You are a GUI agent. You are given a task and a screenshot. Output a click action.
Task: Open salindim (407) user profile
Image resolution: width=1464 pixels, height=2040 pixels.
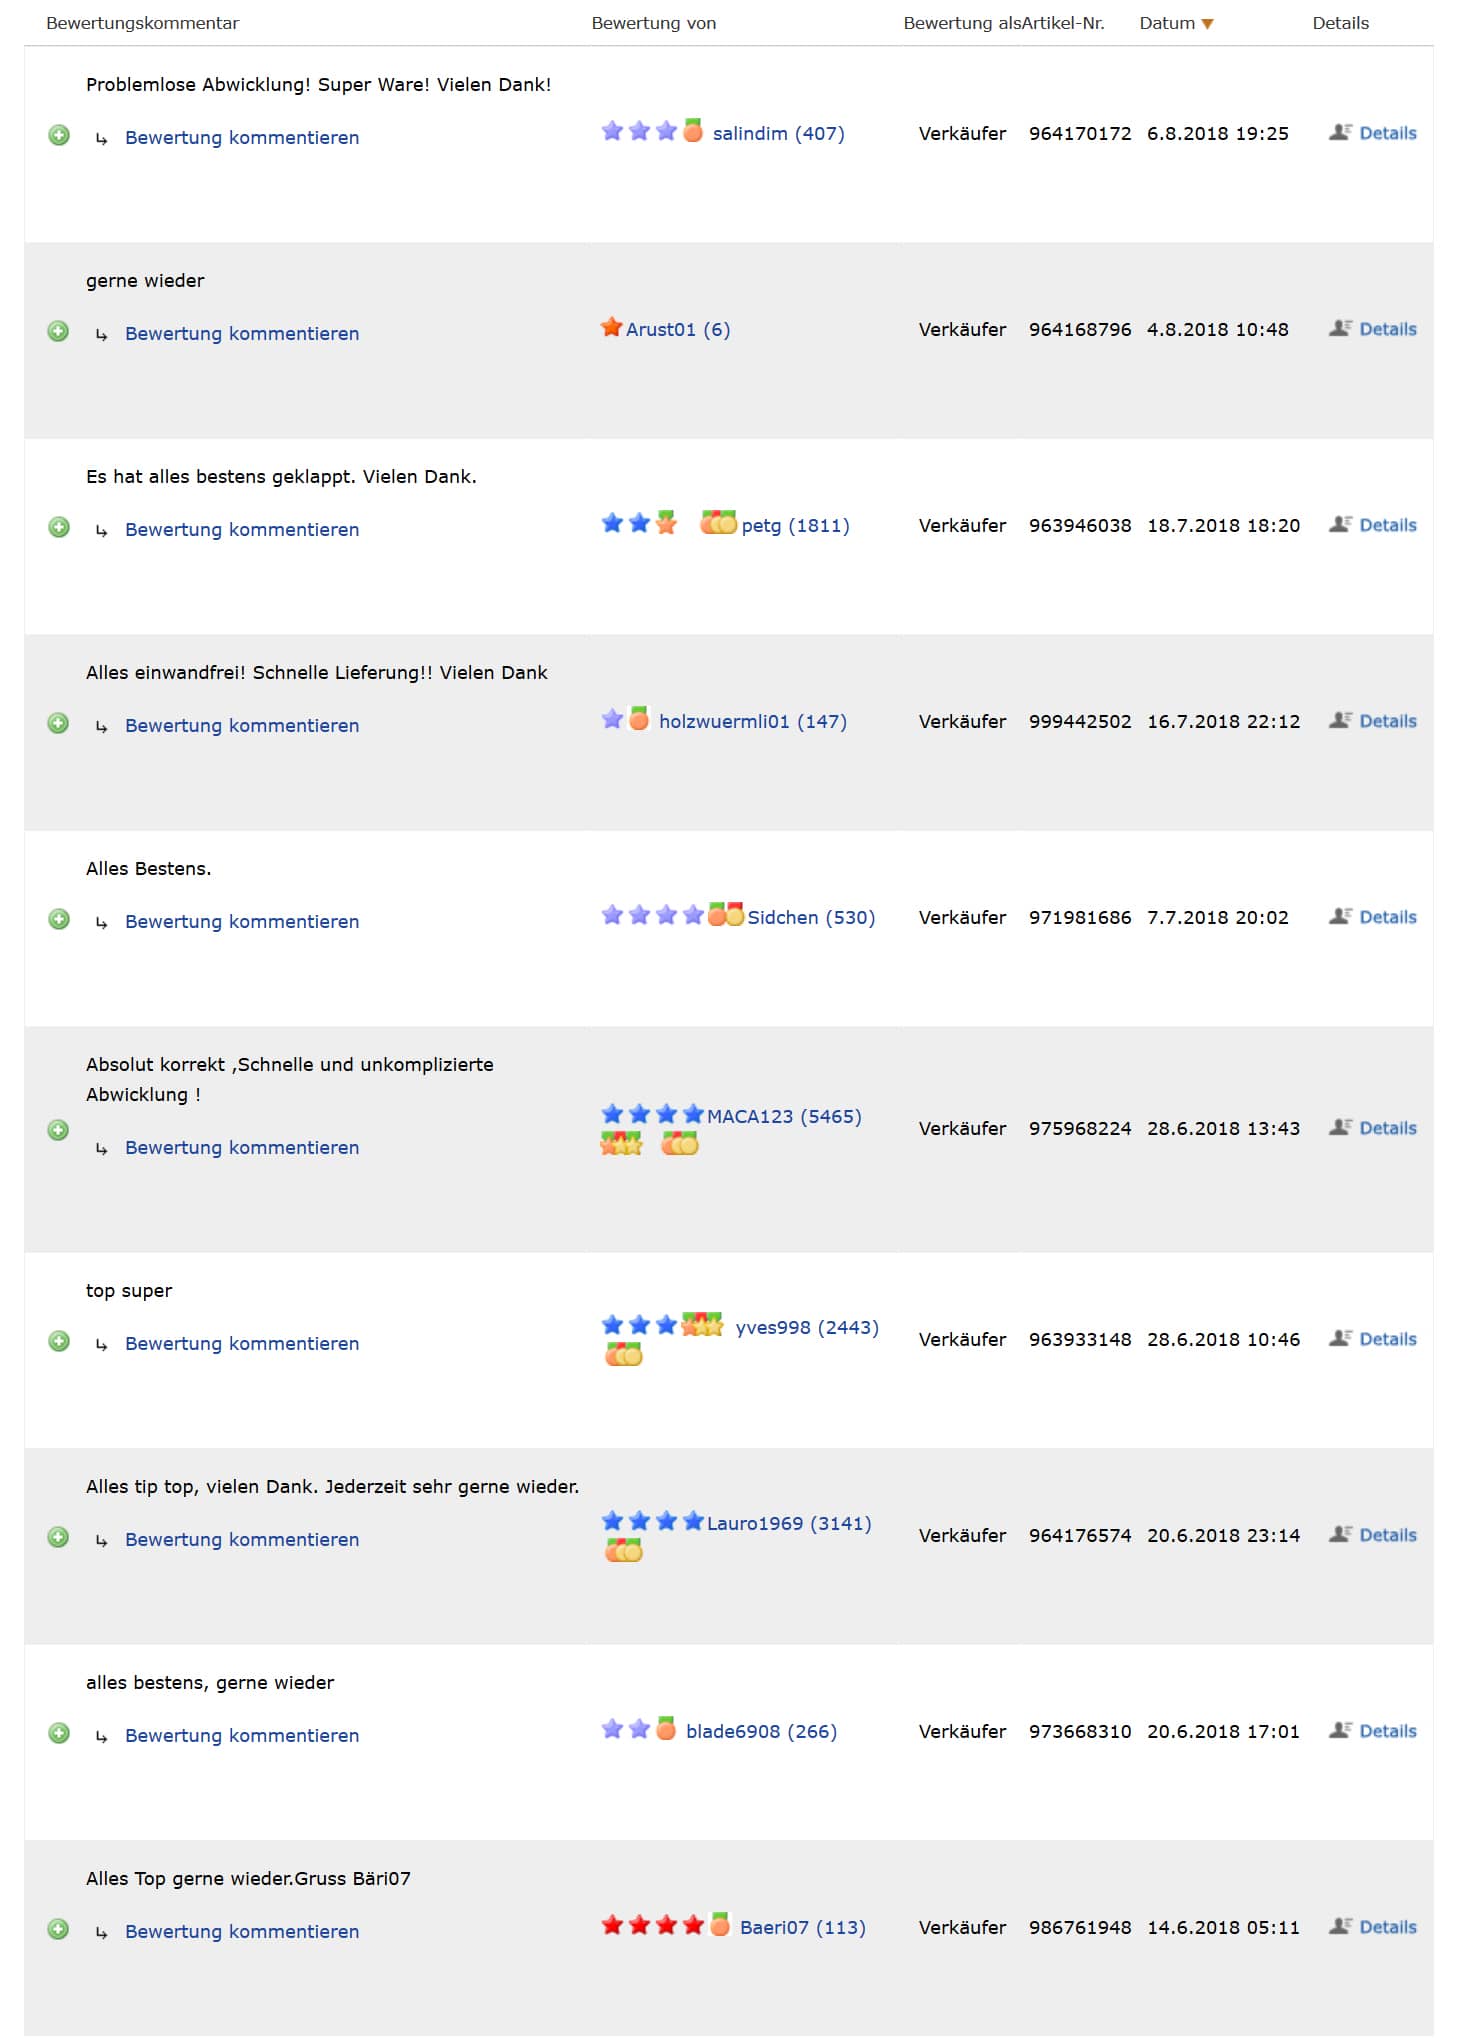tap(778, 133)
